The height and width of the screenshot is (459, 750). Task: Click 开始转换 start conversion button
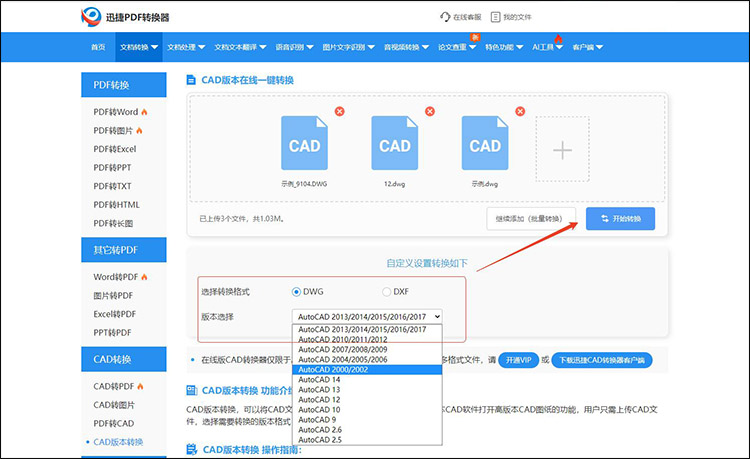click(620, 219)
